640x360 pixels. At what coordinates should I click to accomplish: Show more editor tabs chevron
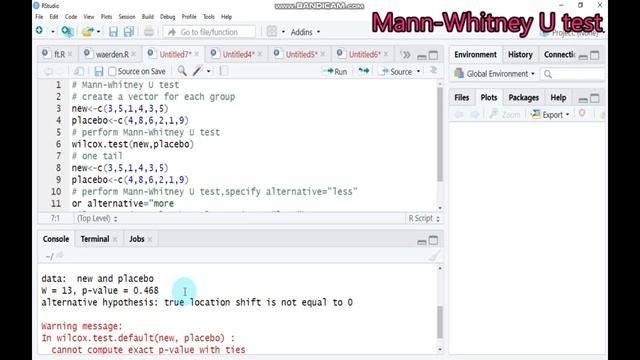click(x=405, y=55)
